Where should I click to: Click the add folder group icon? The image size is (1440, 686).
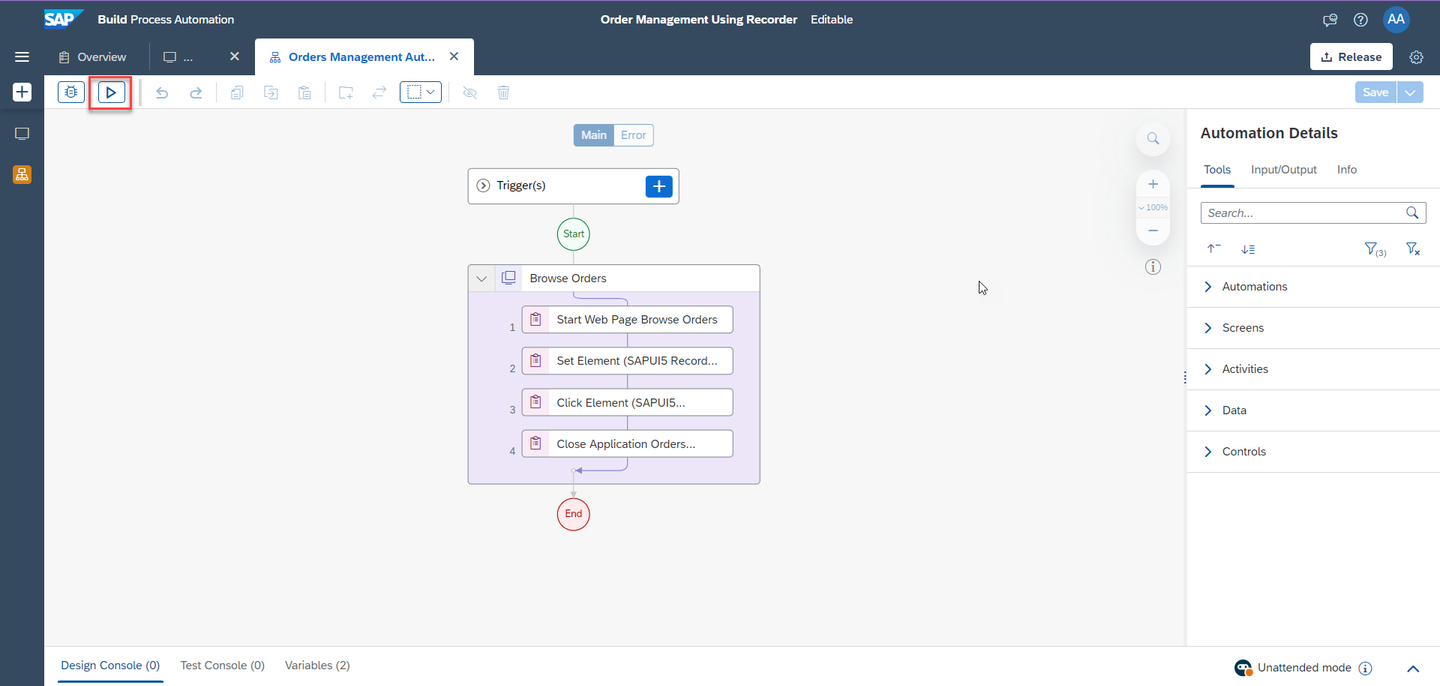point(346,93)
